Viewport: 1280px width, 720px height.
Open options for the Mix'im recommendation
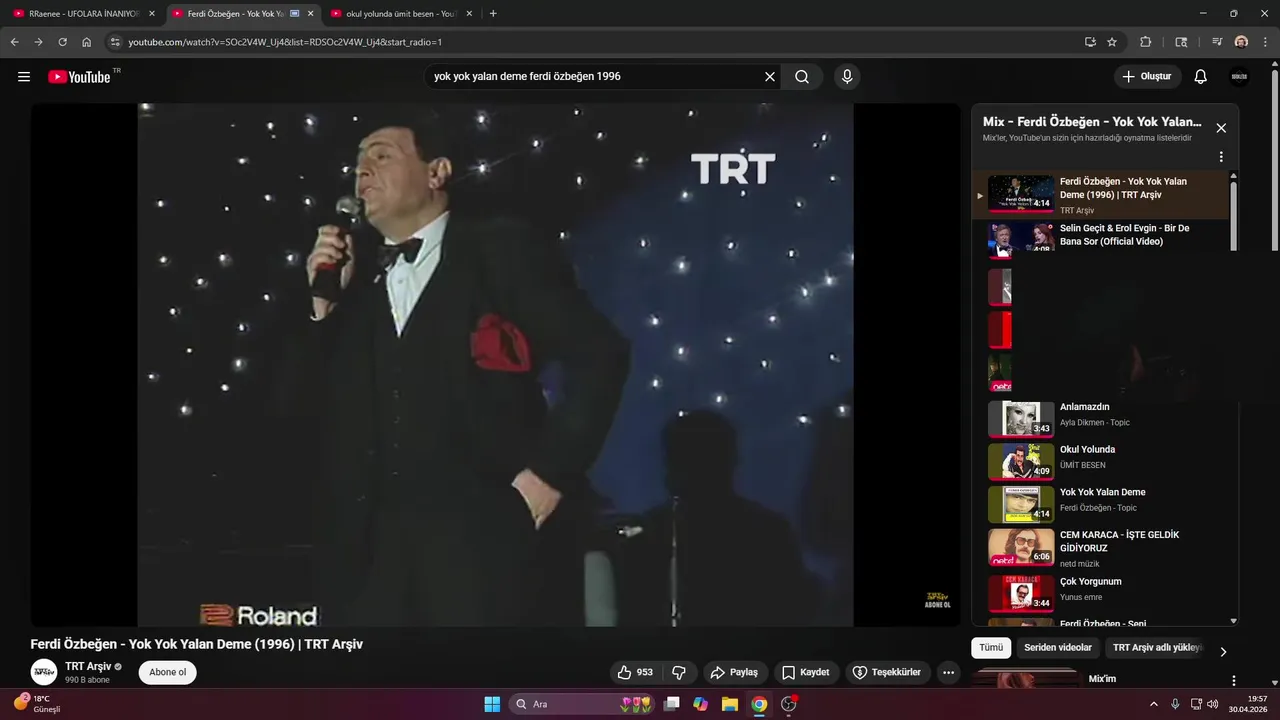pyautogui.click(x=1233, y=681)
